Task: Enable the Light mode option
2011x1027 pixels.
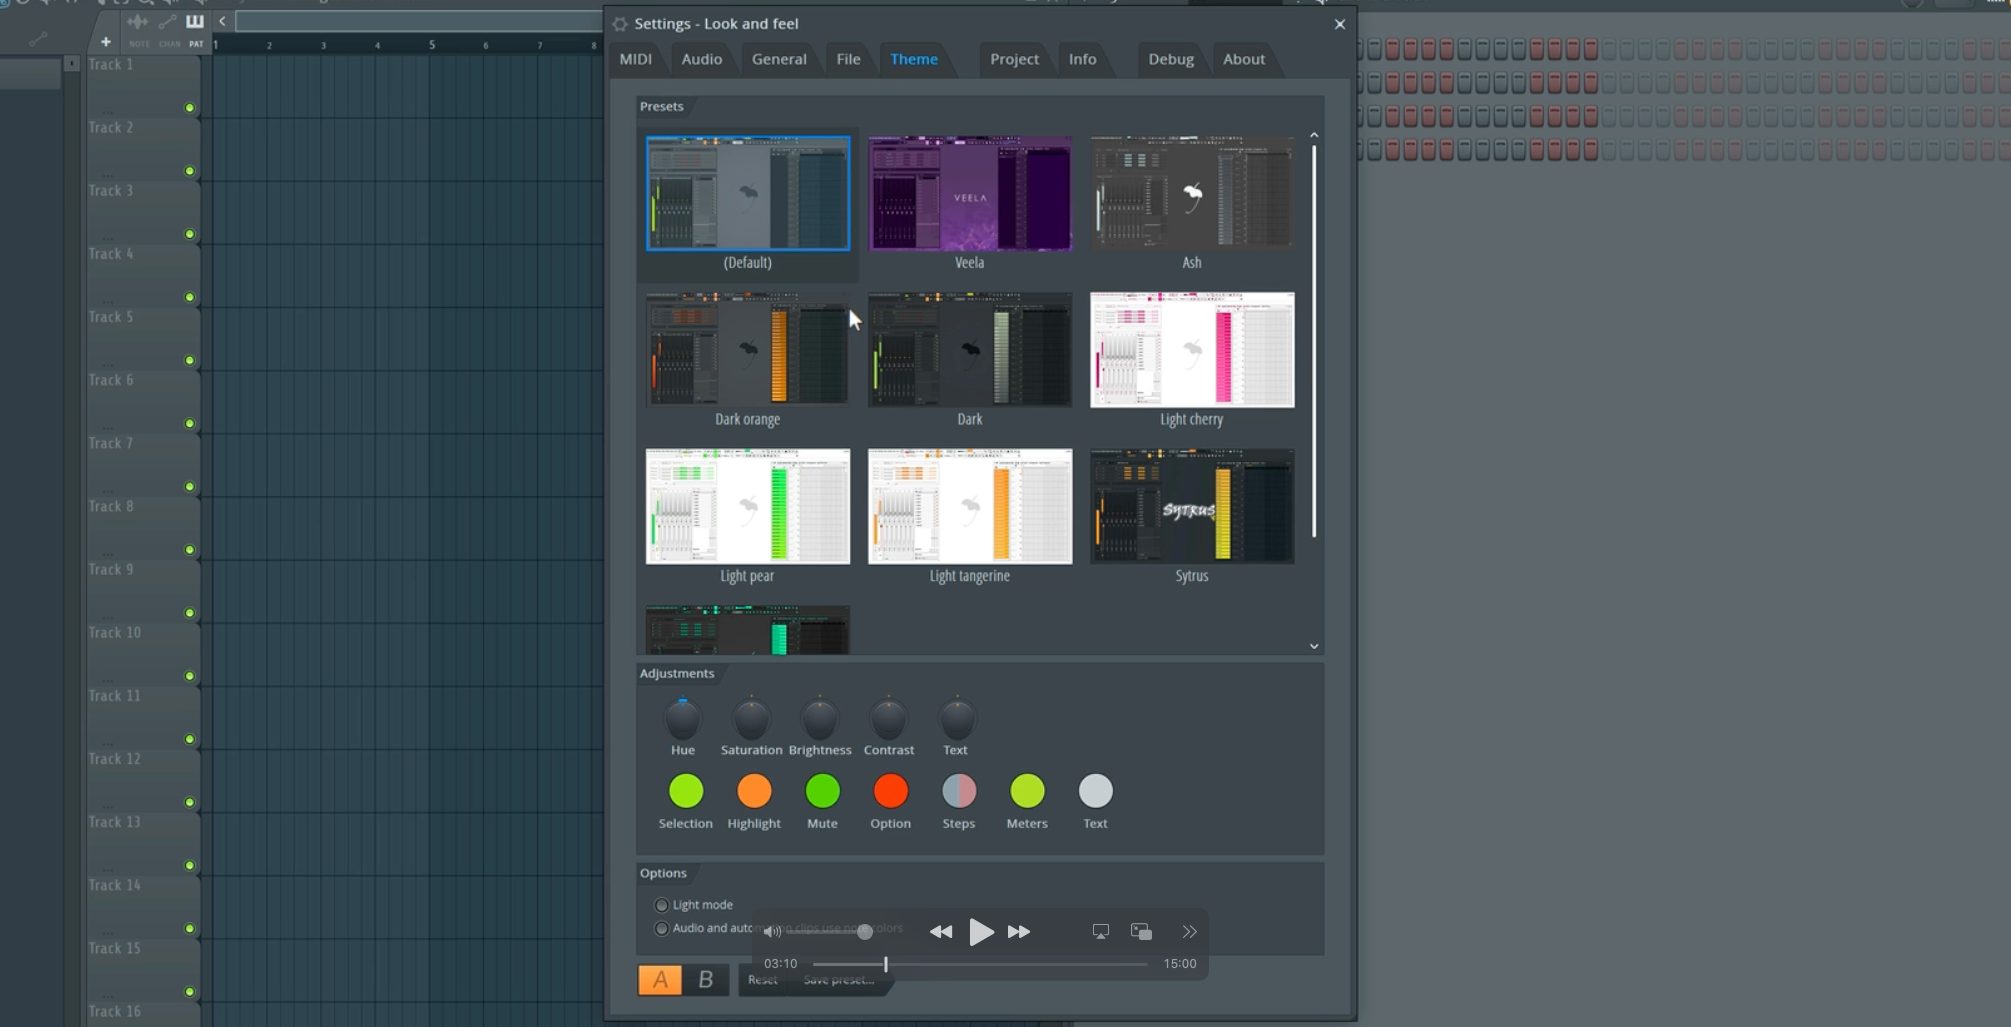Action: tap(661, 905)
